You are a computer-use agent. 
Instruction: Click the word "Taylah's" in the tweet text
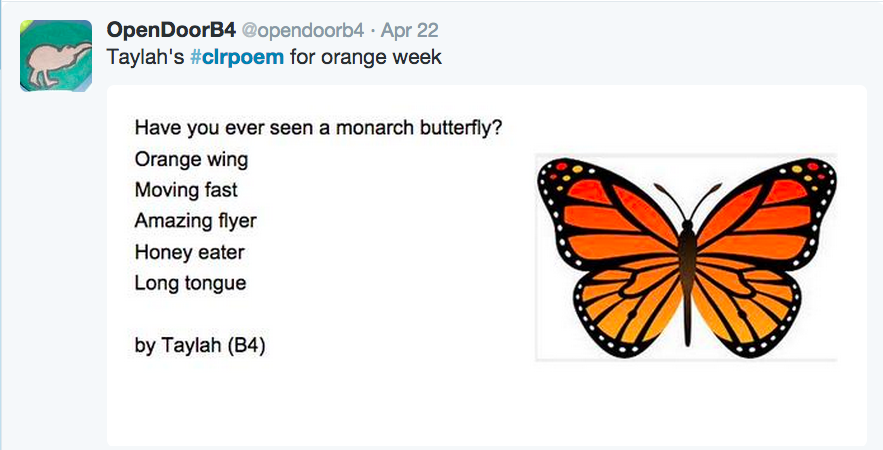tap(144, 56)
